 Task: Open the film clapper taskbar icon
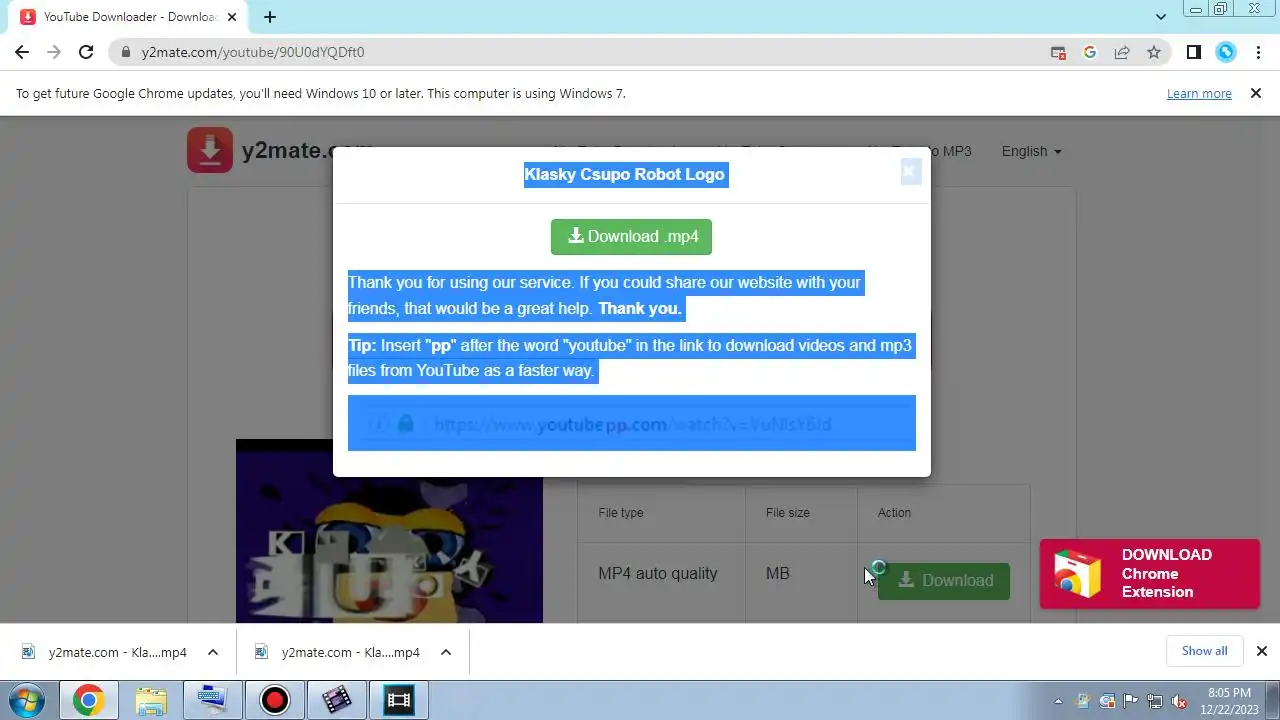click(336, 700)
